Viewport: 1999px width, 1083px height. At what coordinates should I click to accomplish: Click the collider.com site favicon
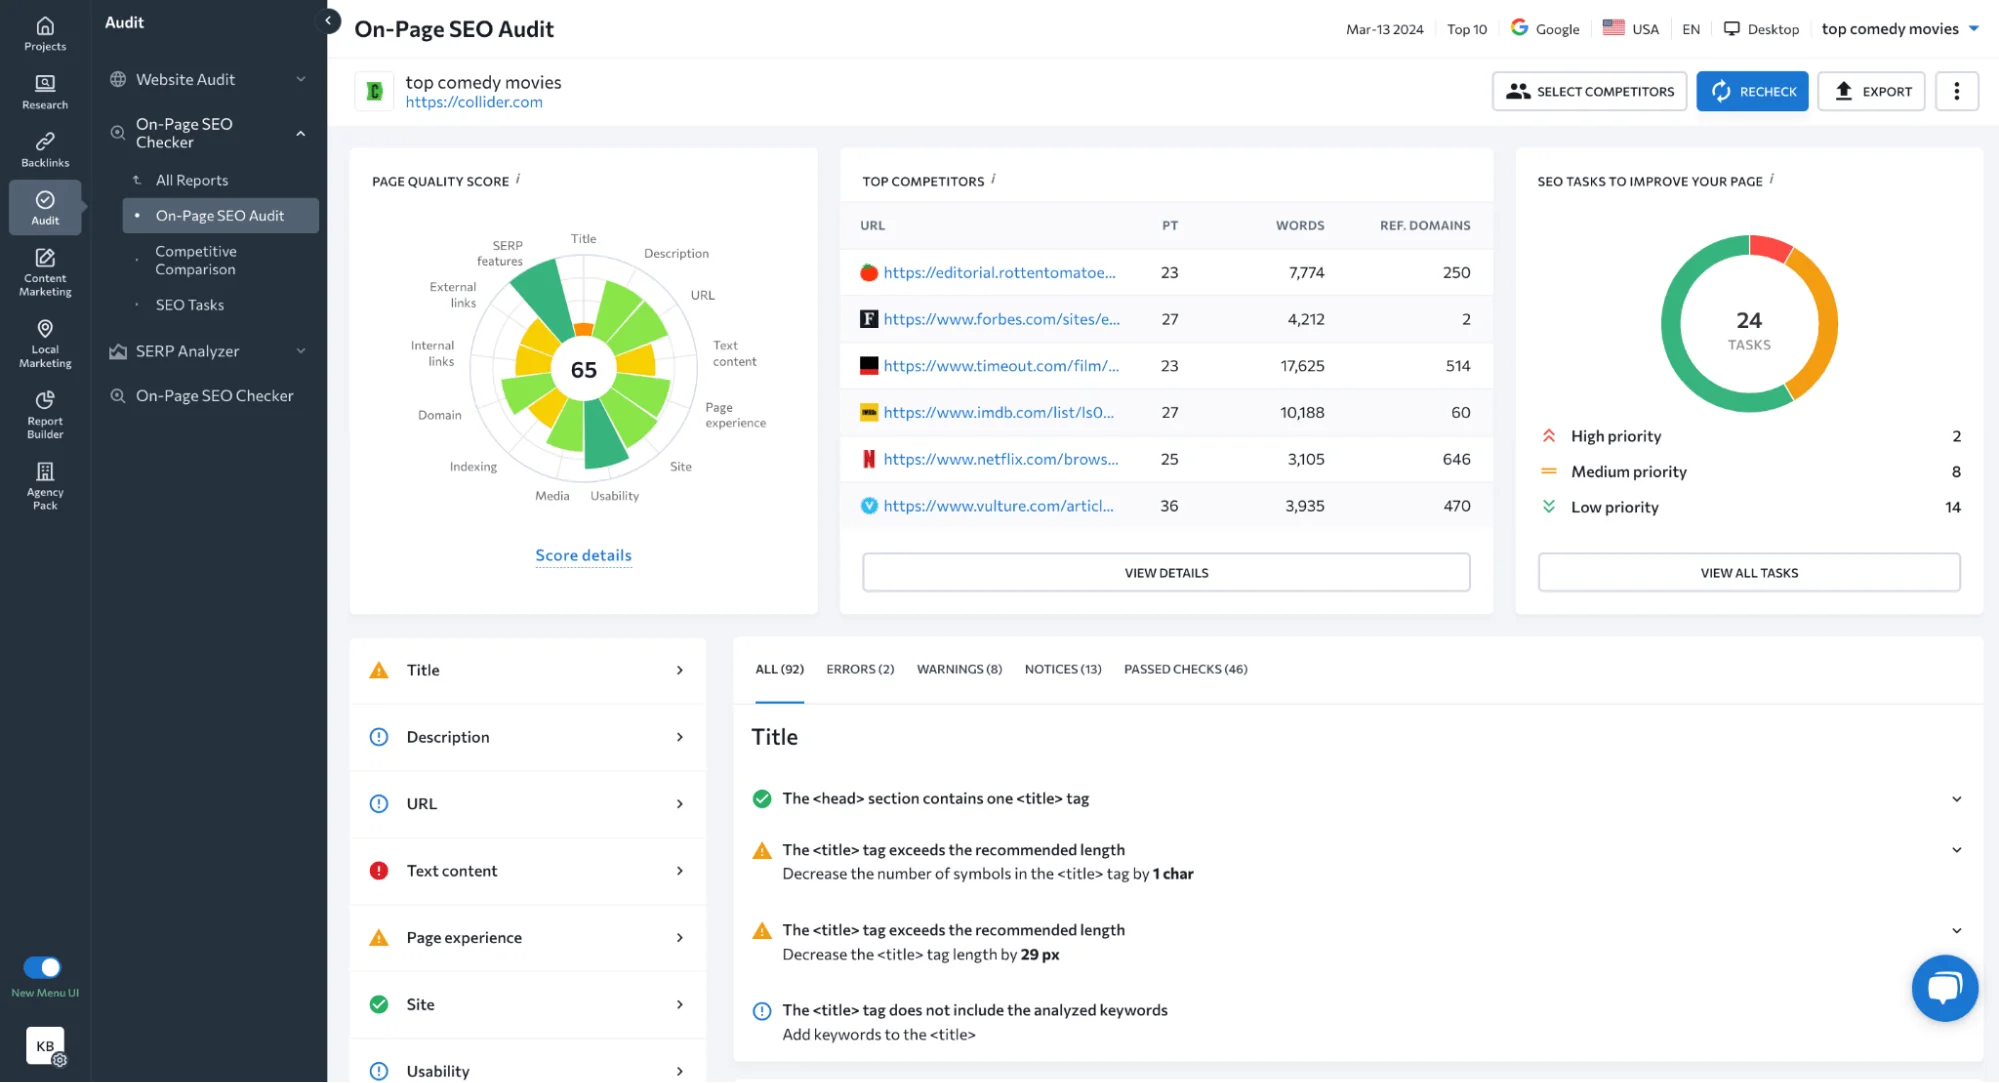374,91
